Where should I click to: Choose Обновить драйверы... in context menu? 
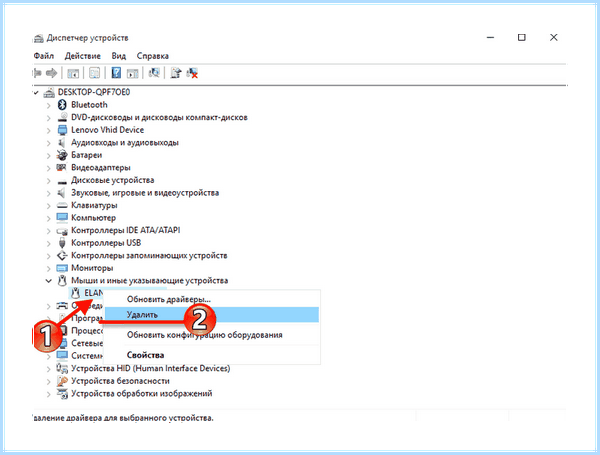[x=212, y=299]
